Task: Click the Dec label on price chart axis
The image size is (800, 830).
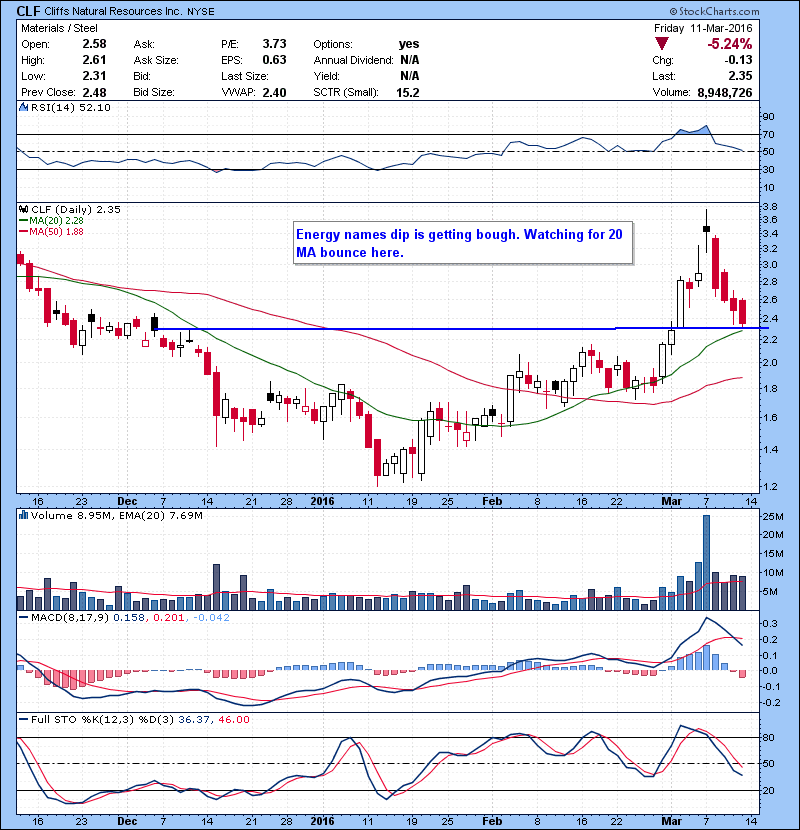Action: pos(127,501)
